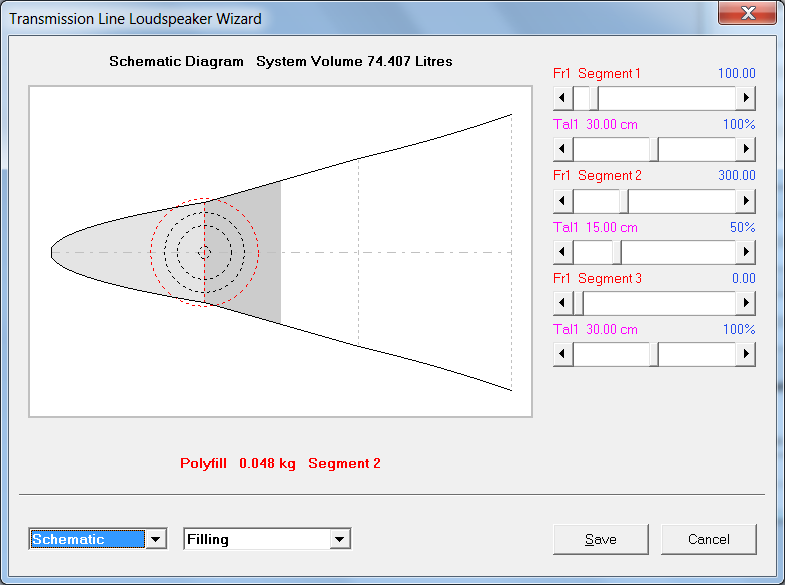
Task: Click the "Fr1 Segment 3" label
Action: click(597, 278)
